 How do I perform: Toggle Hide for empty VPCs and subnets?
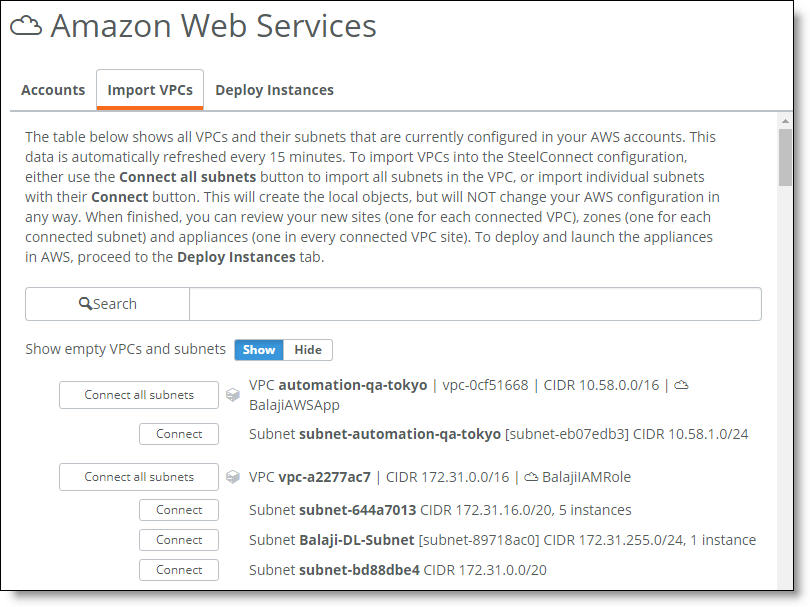point(308,350)
